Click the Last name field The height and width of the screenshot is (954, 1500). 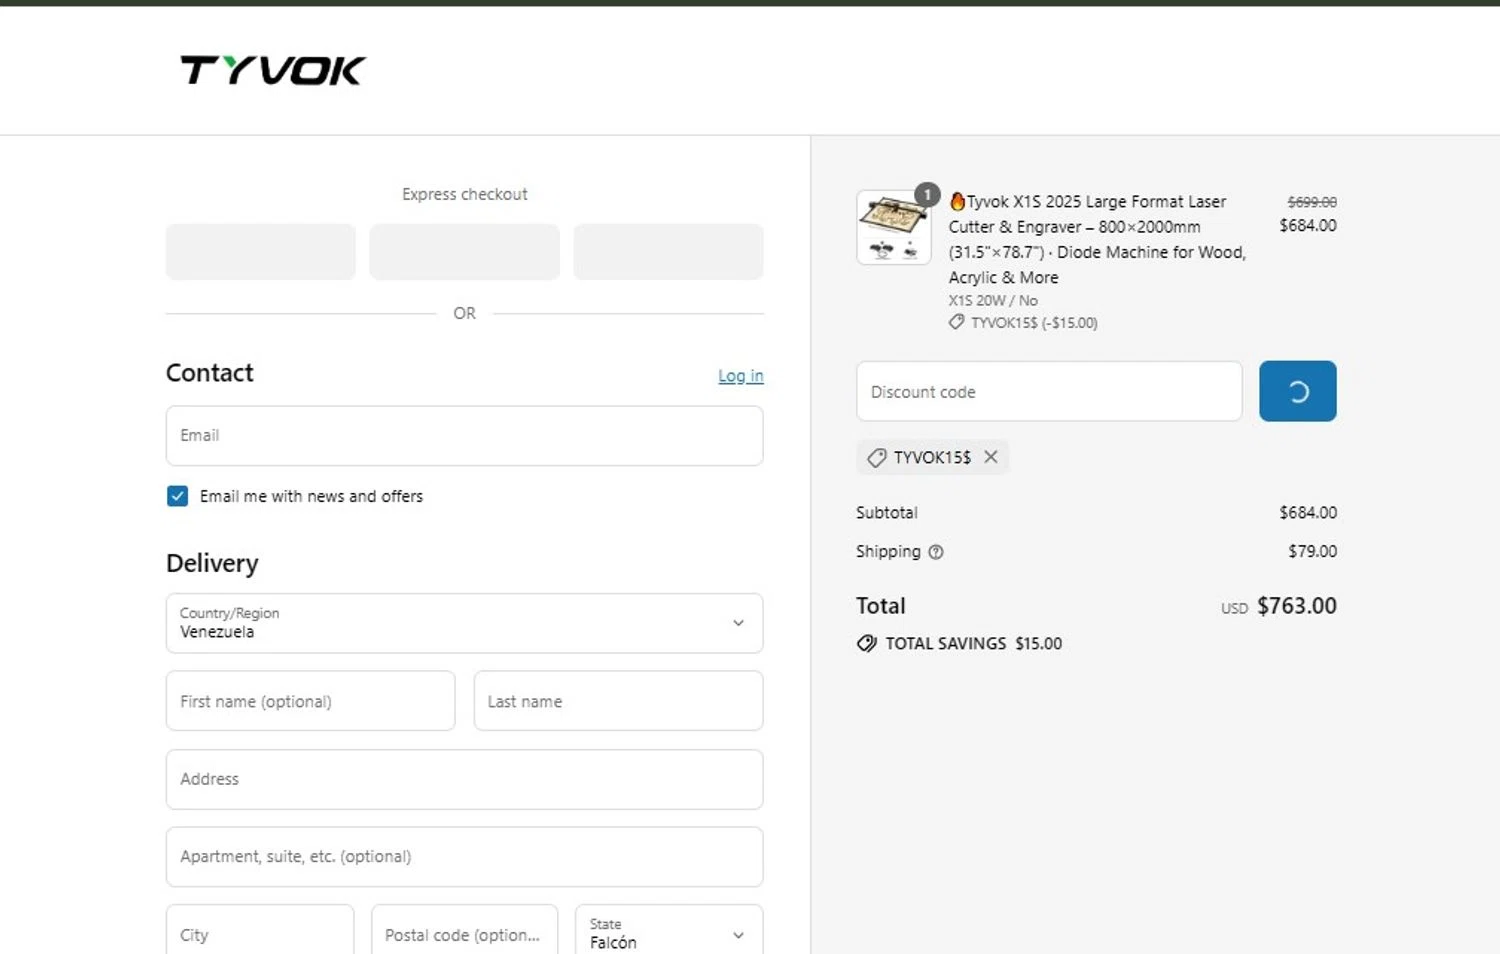(x=618, y=701)
